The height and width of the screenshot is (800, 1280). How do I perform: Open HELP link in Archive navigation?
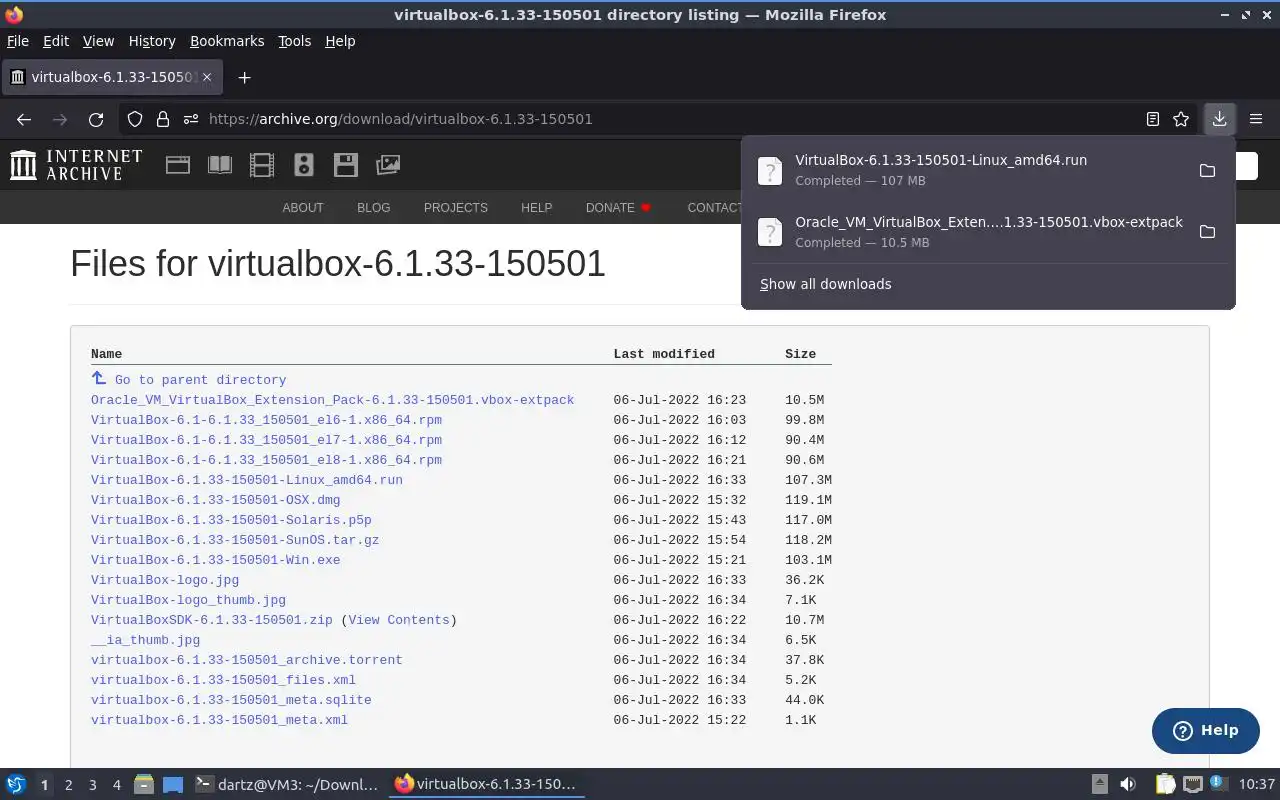click(536, 208)
